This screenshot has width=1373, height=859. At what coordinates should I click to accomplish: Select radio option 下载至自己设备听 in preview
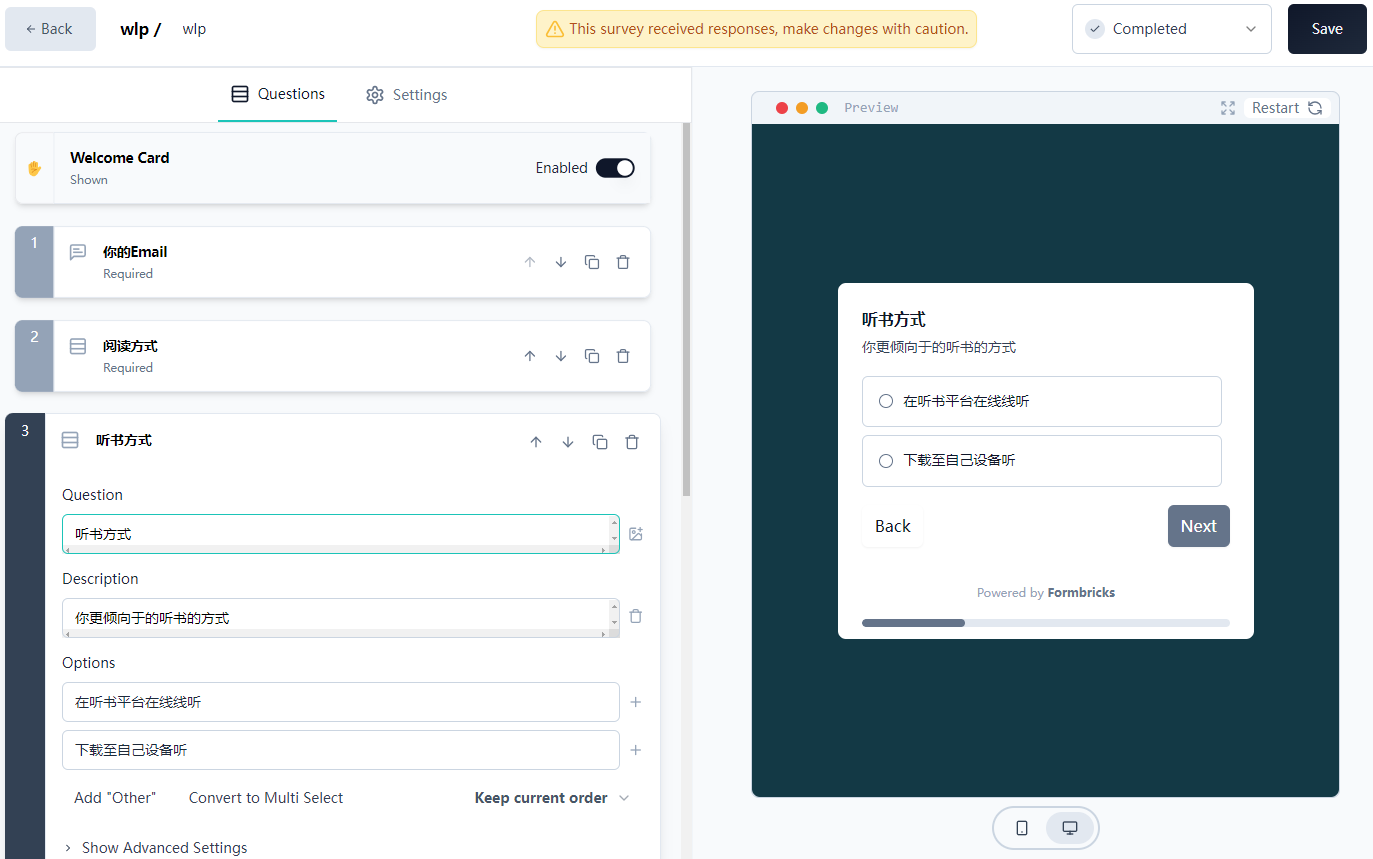(886, 460)
